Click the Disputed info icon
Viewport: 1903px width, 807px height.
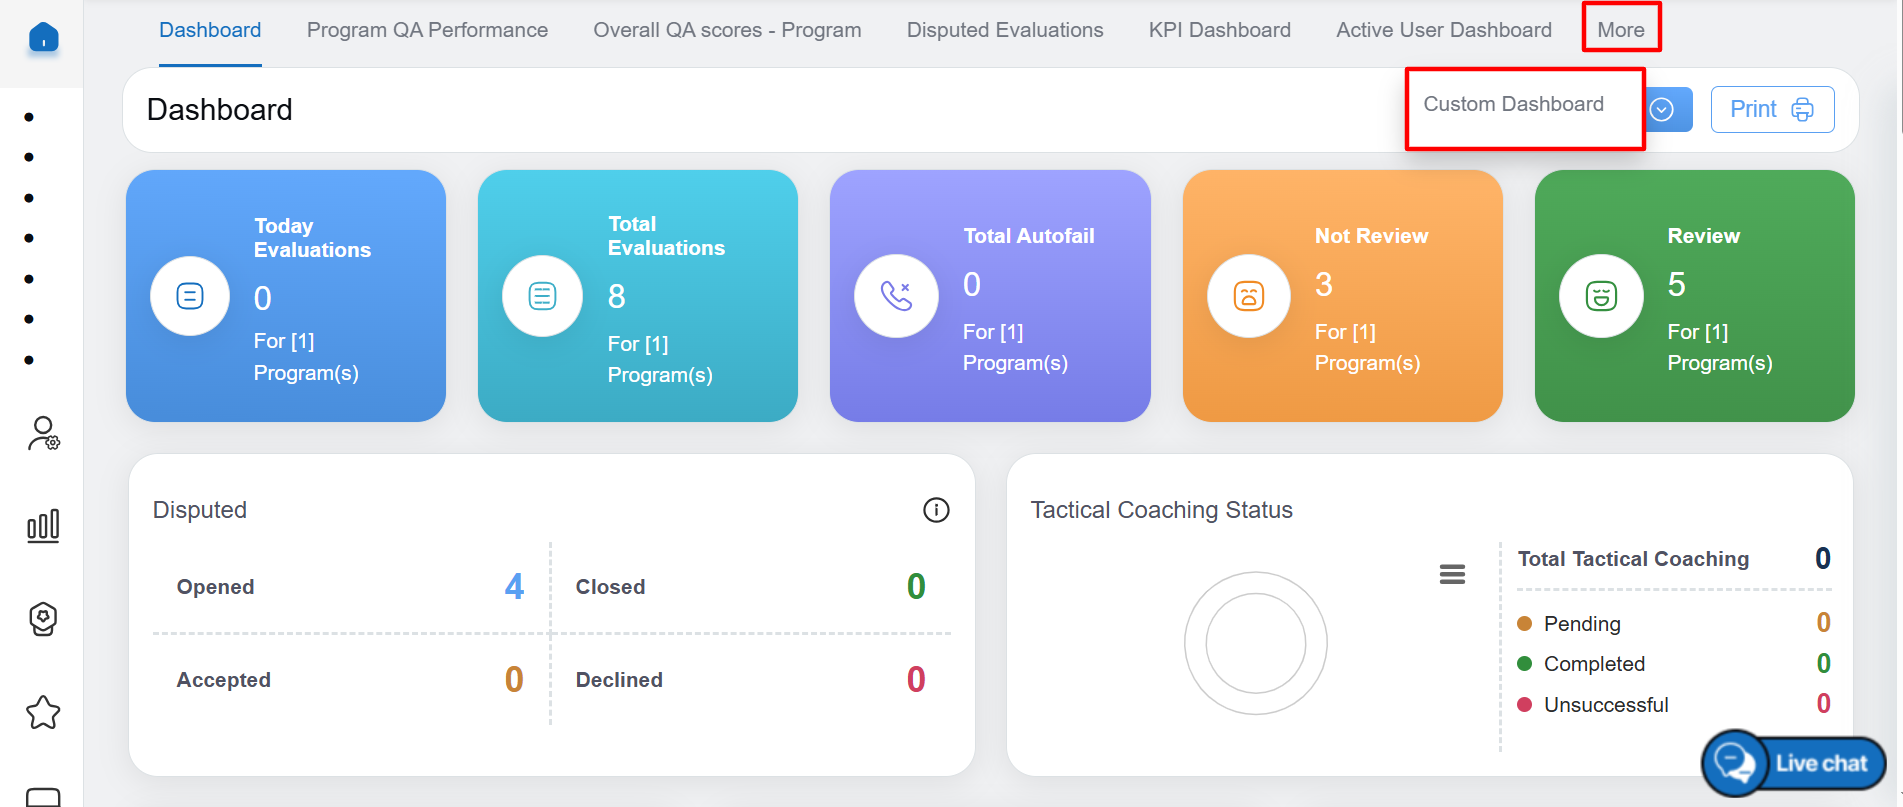935,510
